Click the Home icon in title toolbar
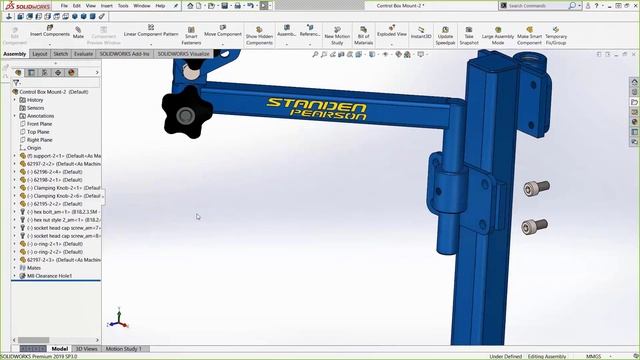Screen dimensions: 640x360 pyautogui.click(x=190, y=6)
